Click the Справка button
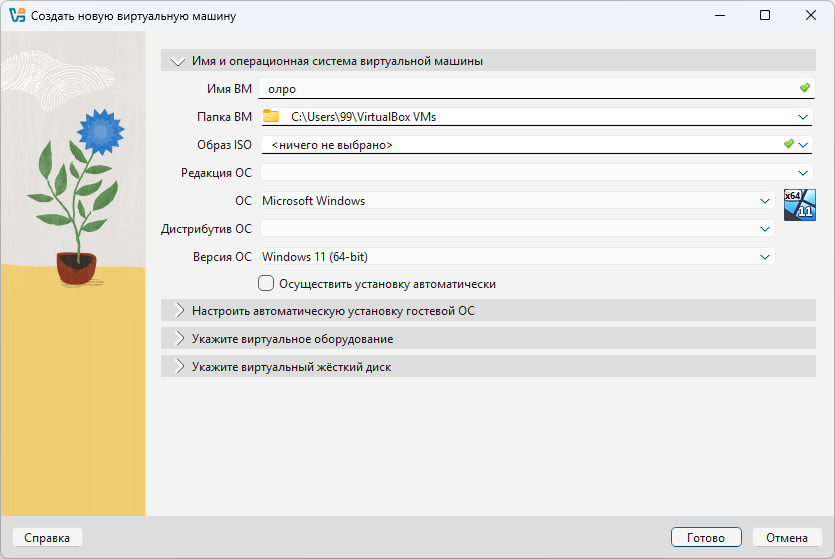 coord(47,538)
